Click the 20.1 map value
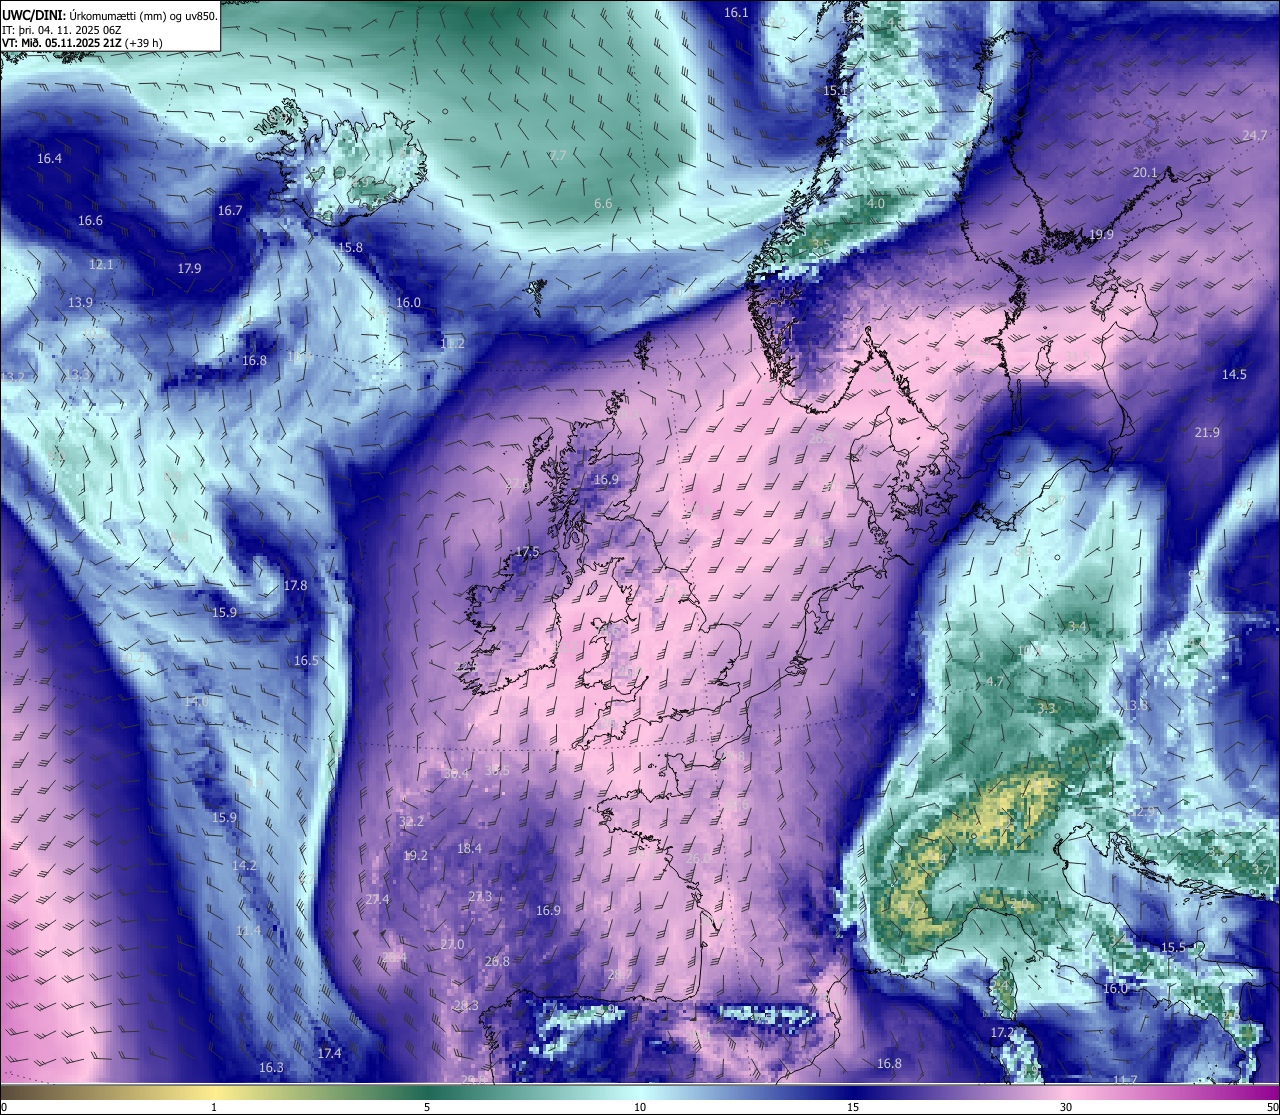 (x=1145, y=173)
